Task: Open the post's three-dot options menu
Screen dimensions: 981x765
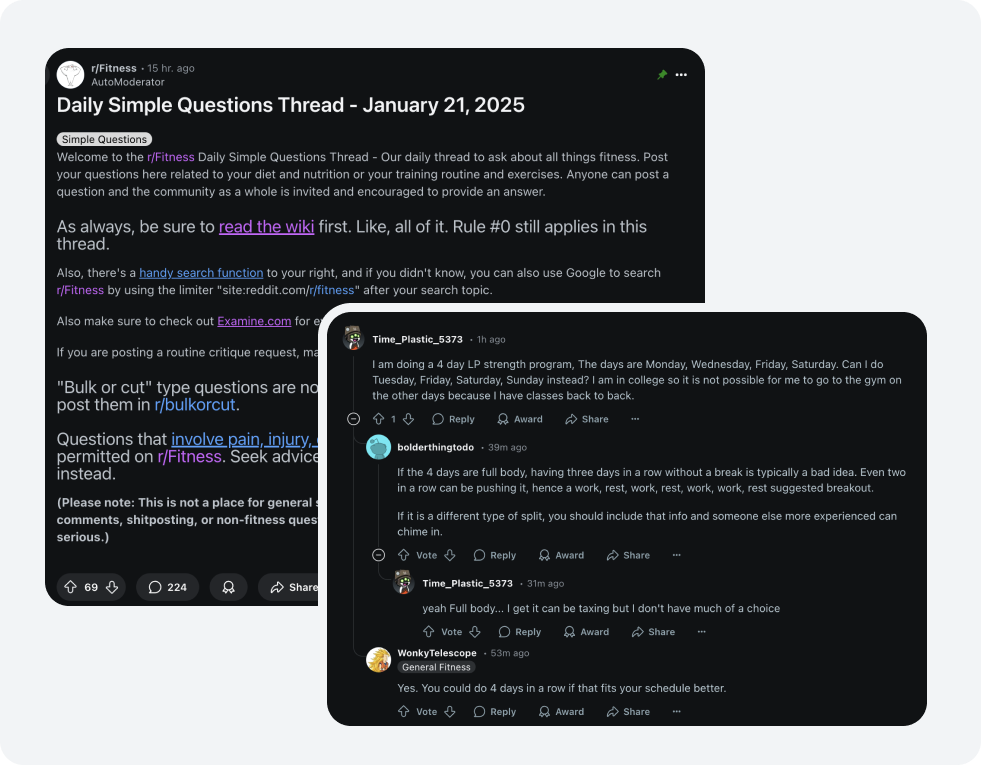Action: tap(681, 75)
